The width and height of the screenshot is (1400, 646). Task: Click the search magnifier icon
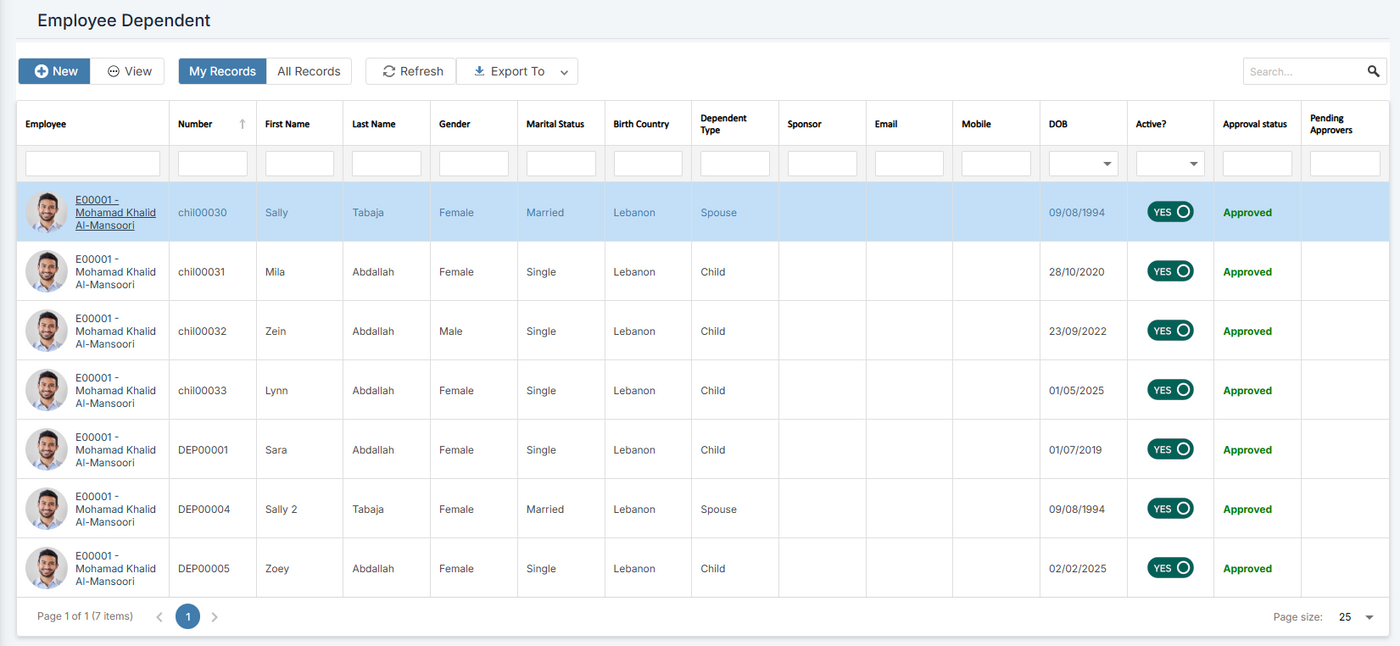[x=1373, y=71]
